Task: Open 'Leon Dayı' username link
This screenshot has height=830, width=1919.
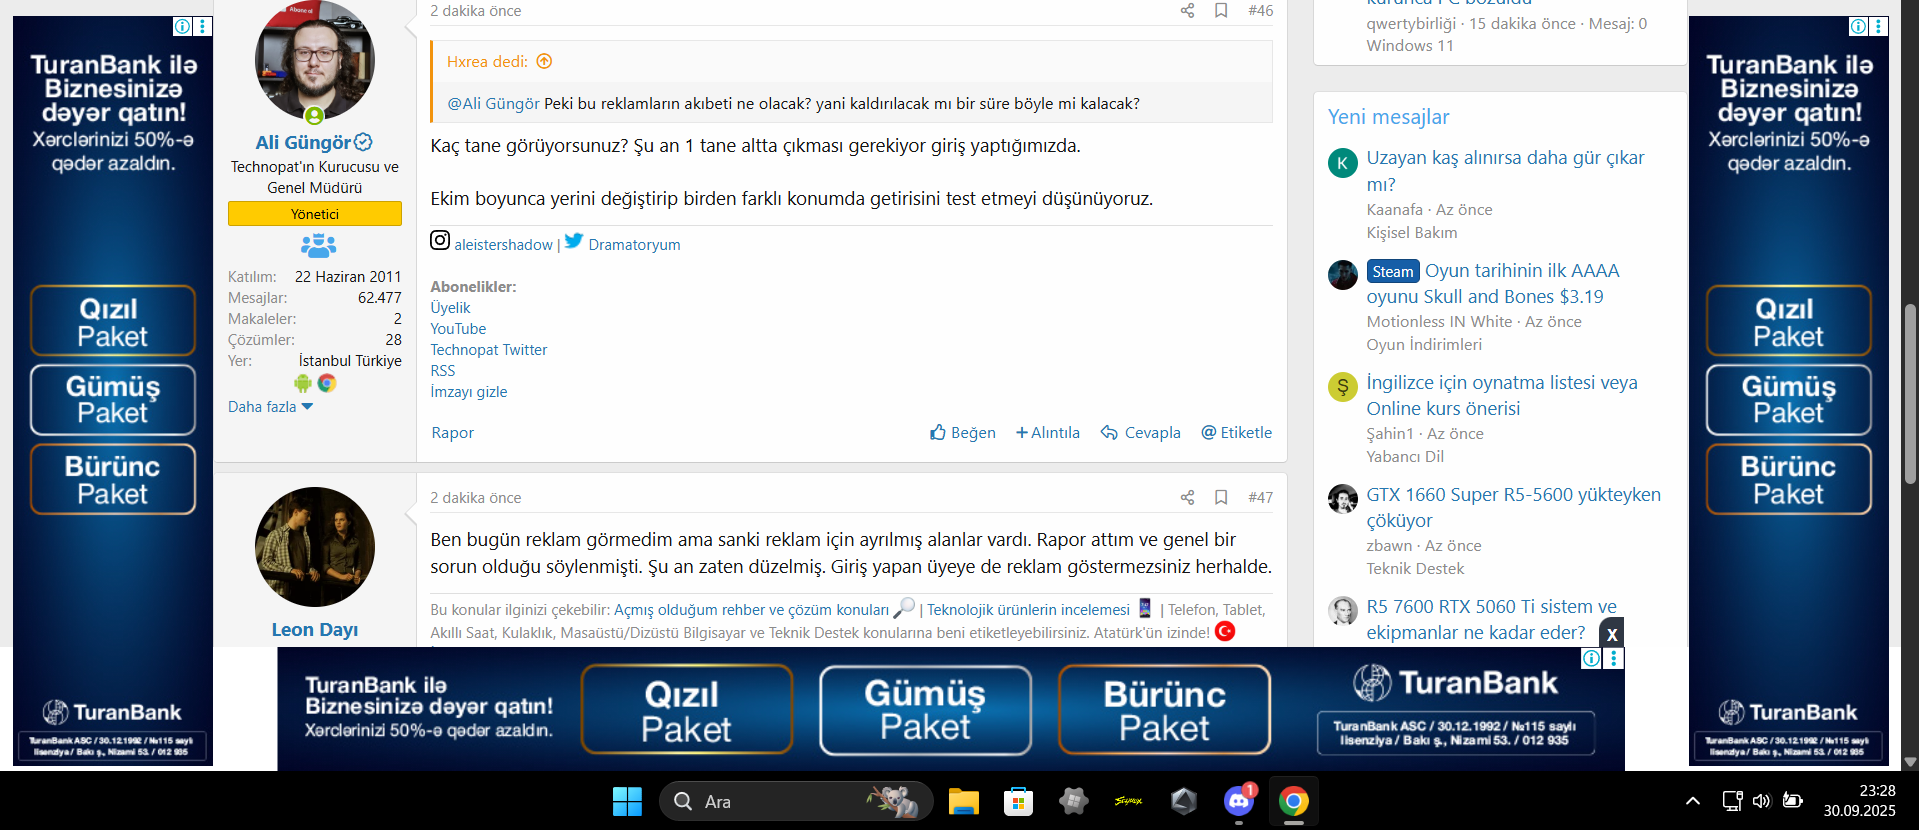Action: 315,630
